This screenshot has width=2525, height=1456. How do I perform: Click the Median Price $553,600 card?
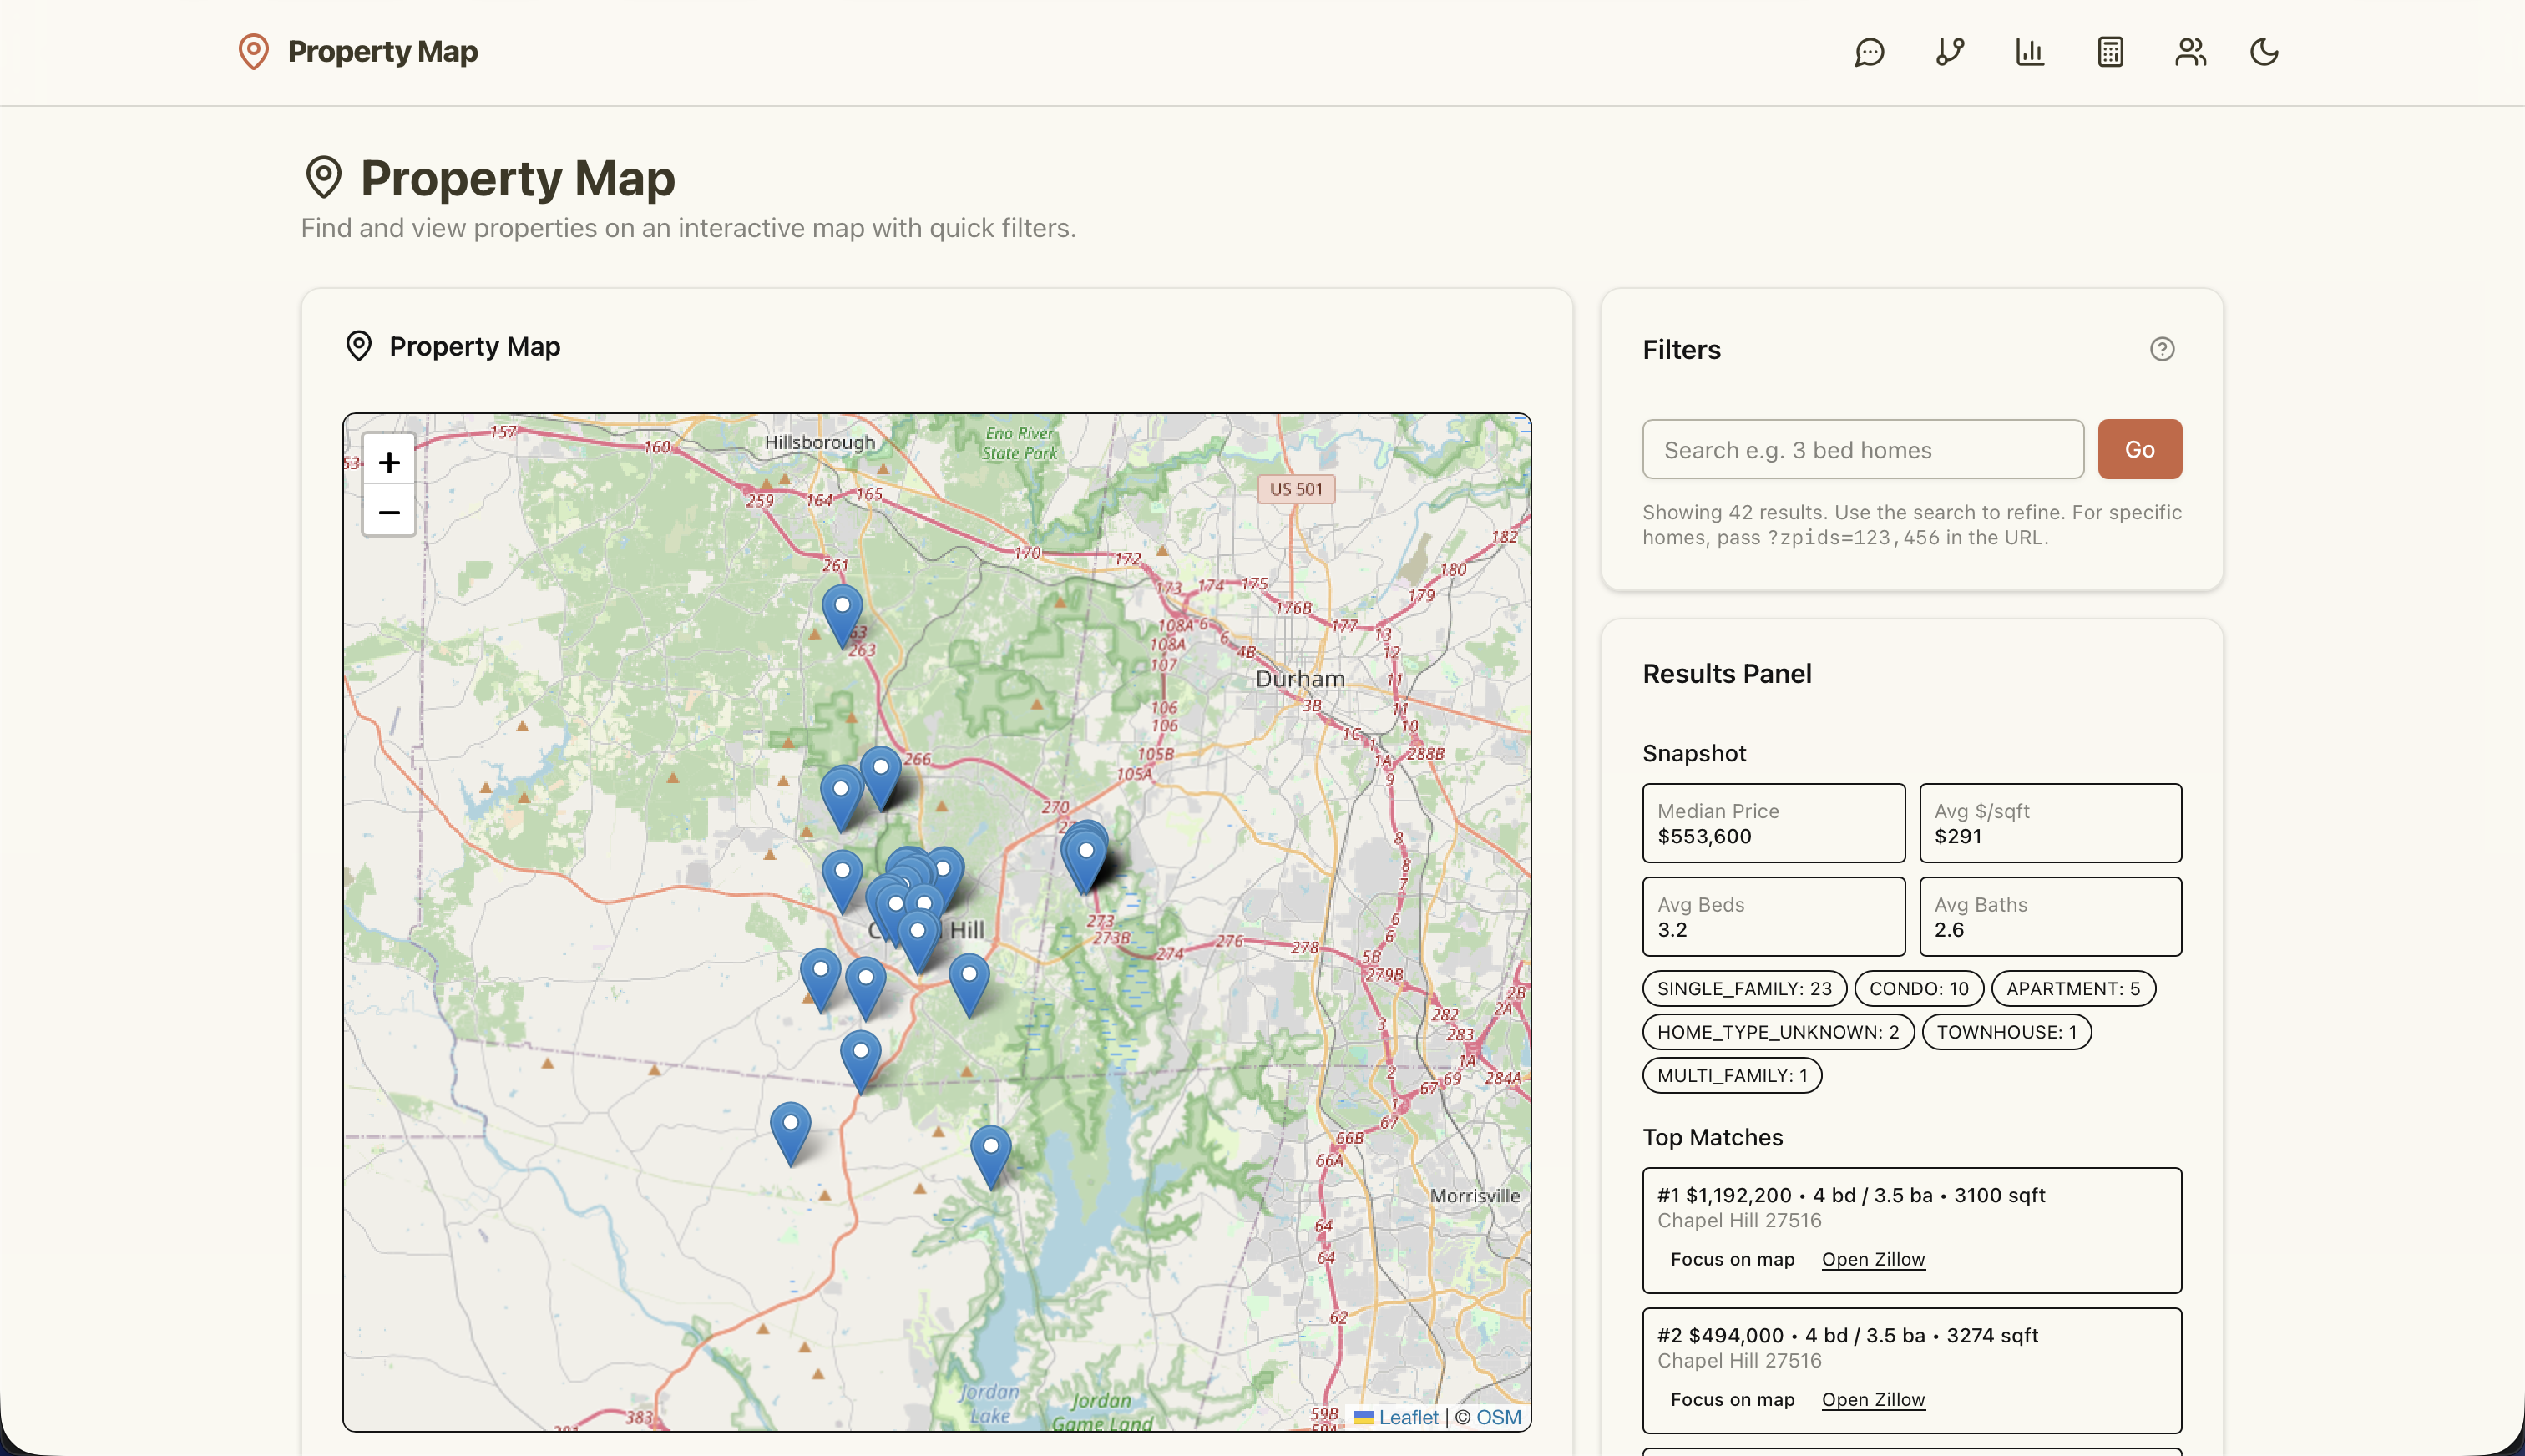1773,823
